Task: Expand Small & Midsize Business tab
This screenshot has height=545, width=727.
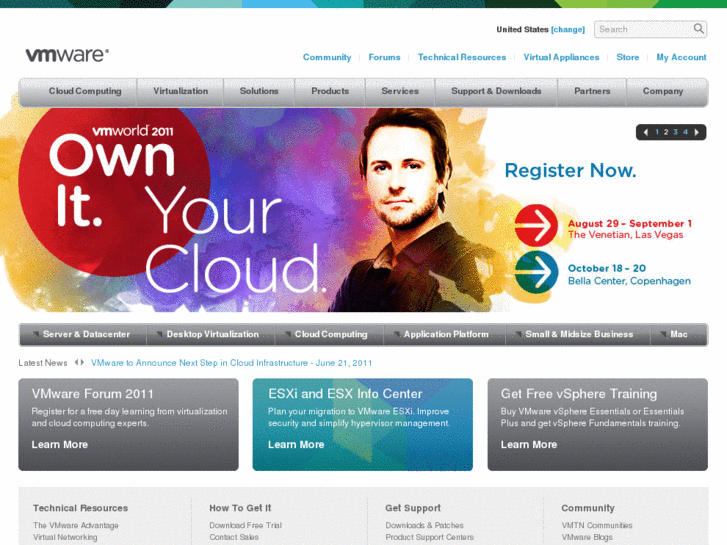Action: tap(578, 334)
